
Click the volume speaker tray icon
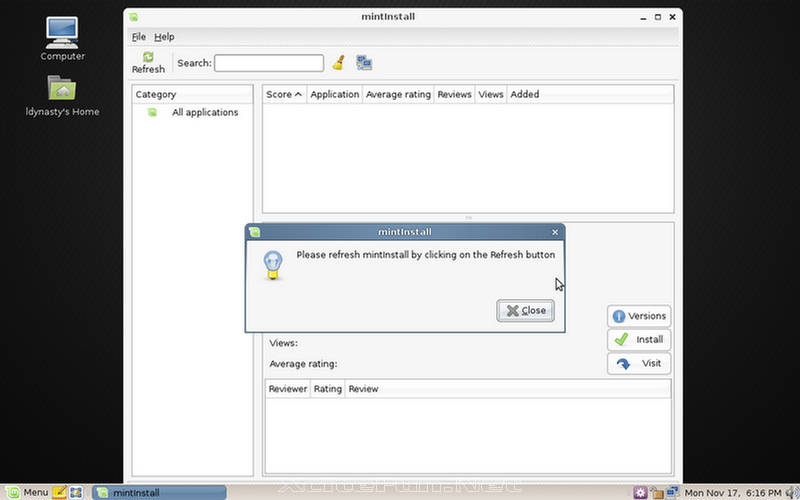tap(792, 493)
